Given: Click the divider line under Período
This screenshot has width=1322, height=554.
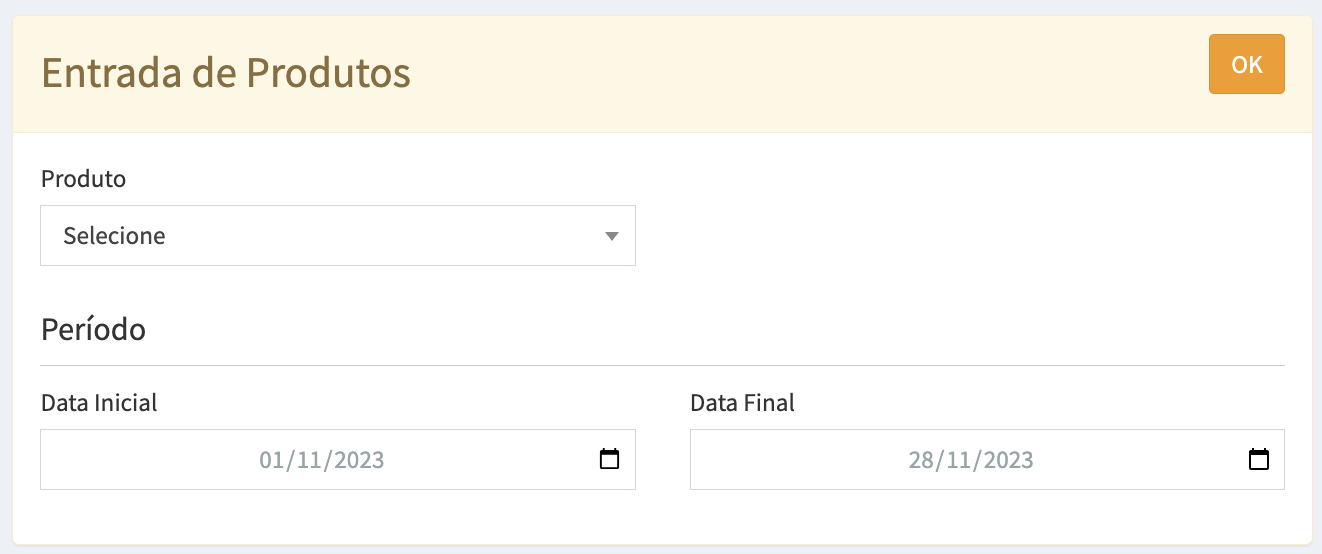Looking at the screenshot, I should [662, 366].
